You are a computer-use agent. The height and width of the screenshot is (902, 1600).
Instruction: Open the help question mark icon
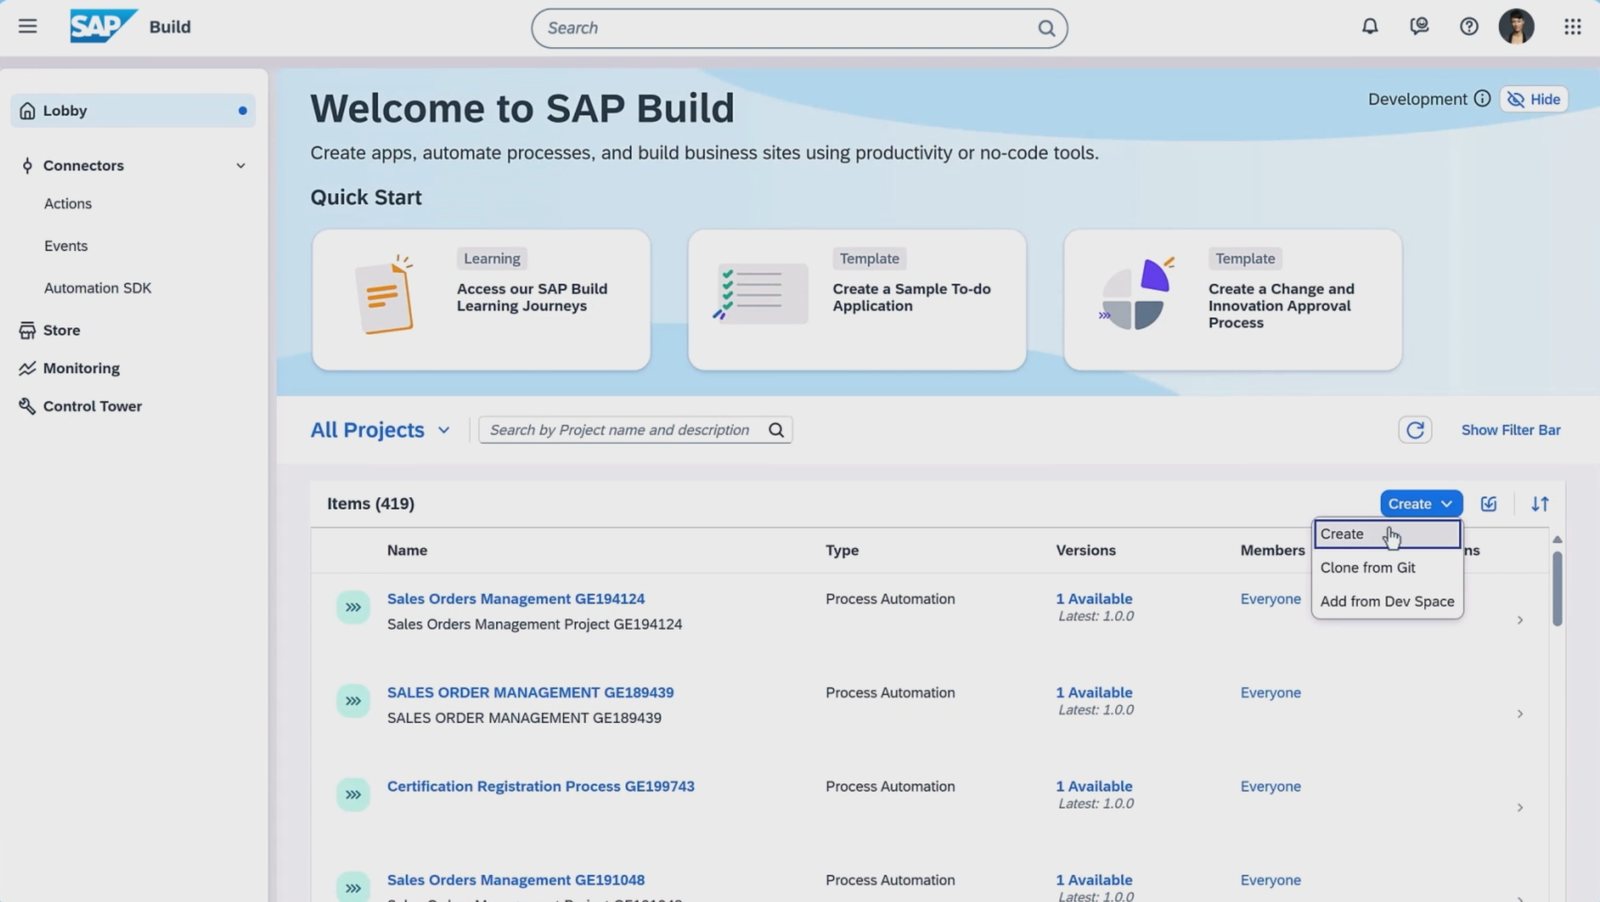(1469, 26)
